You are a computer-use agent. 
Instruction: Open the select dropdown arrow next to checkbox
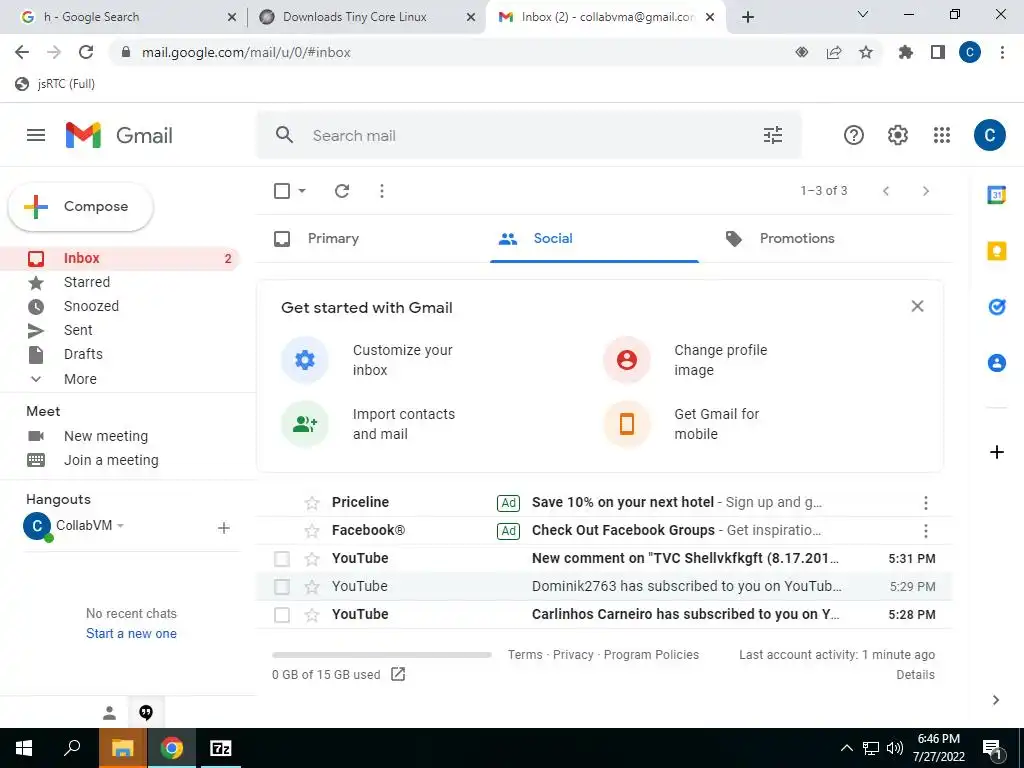302,191
